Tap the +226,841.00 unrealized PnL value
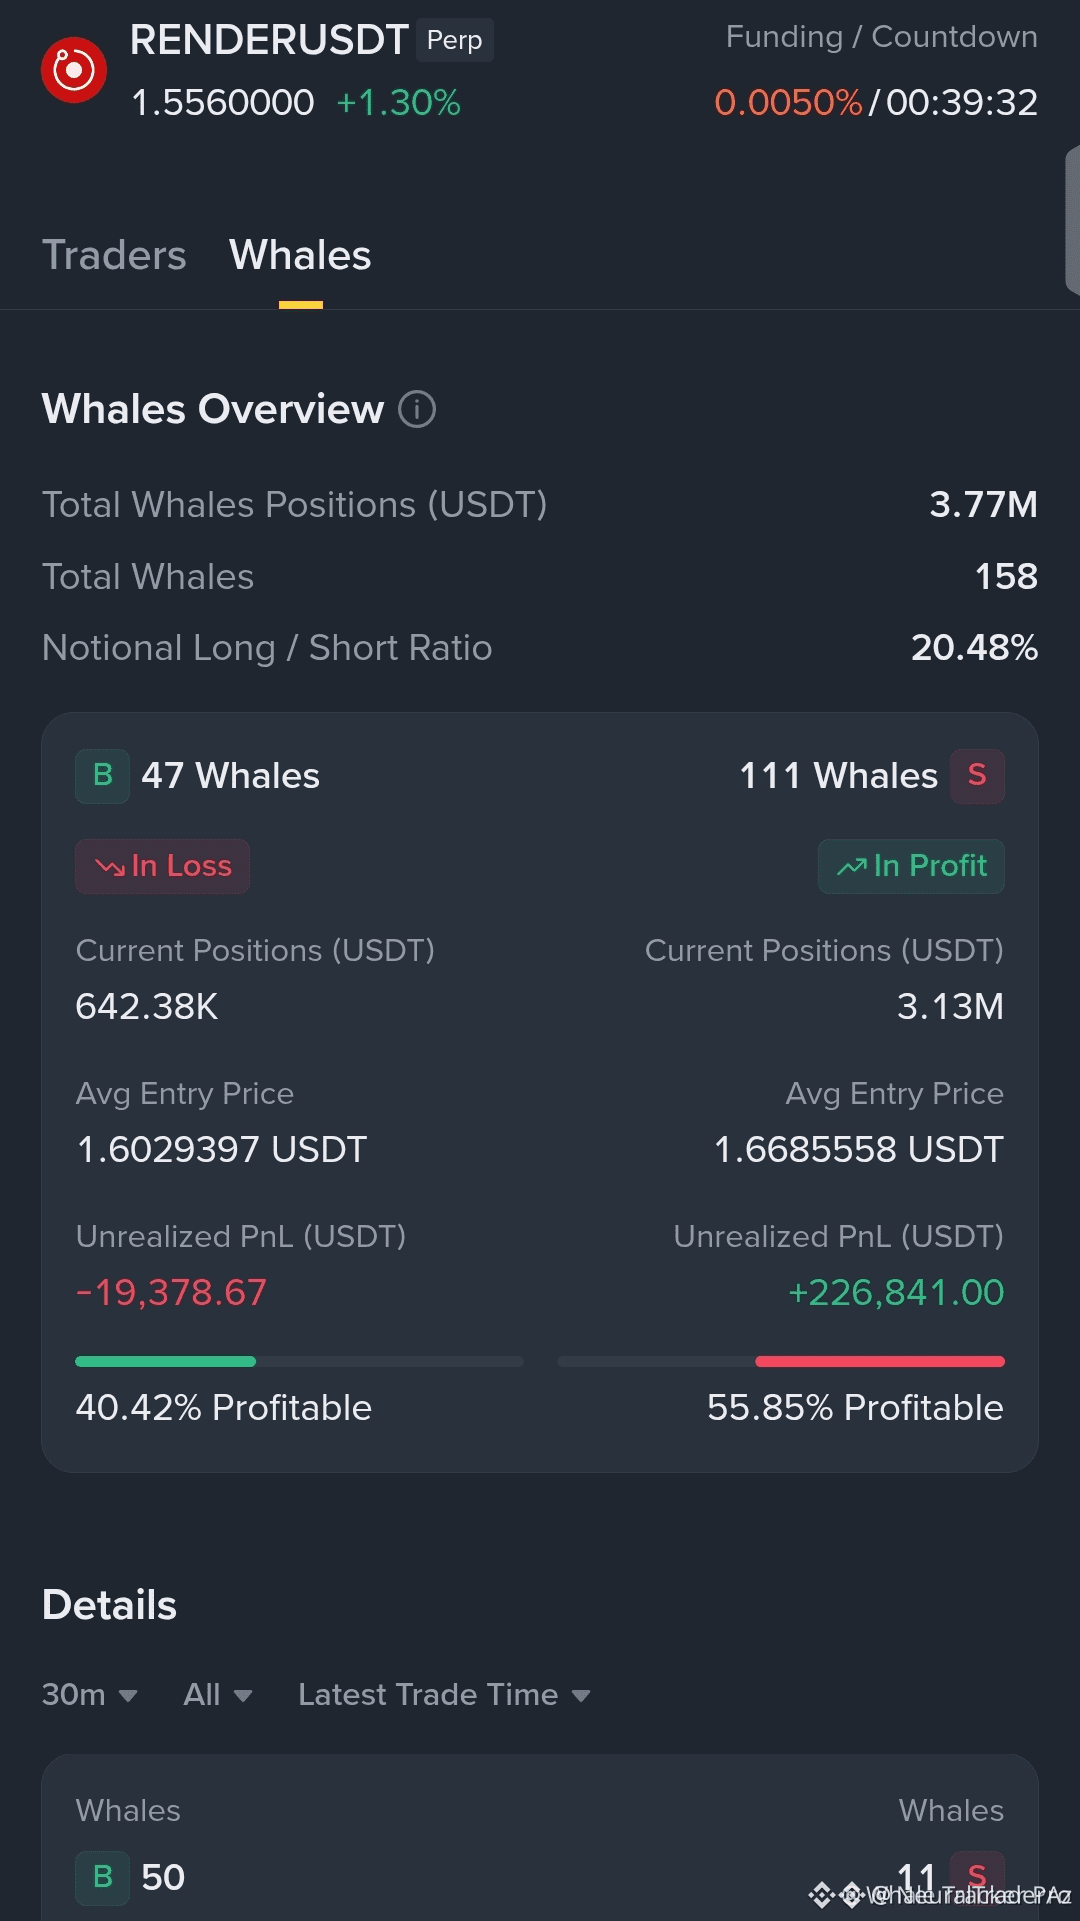Viewport: 1080px width, 1921px height. click(896, 1293)
